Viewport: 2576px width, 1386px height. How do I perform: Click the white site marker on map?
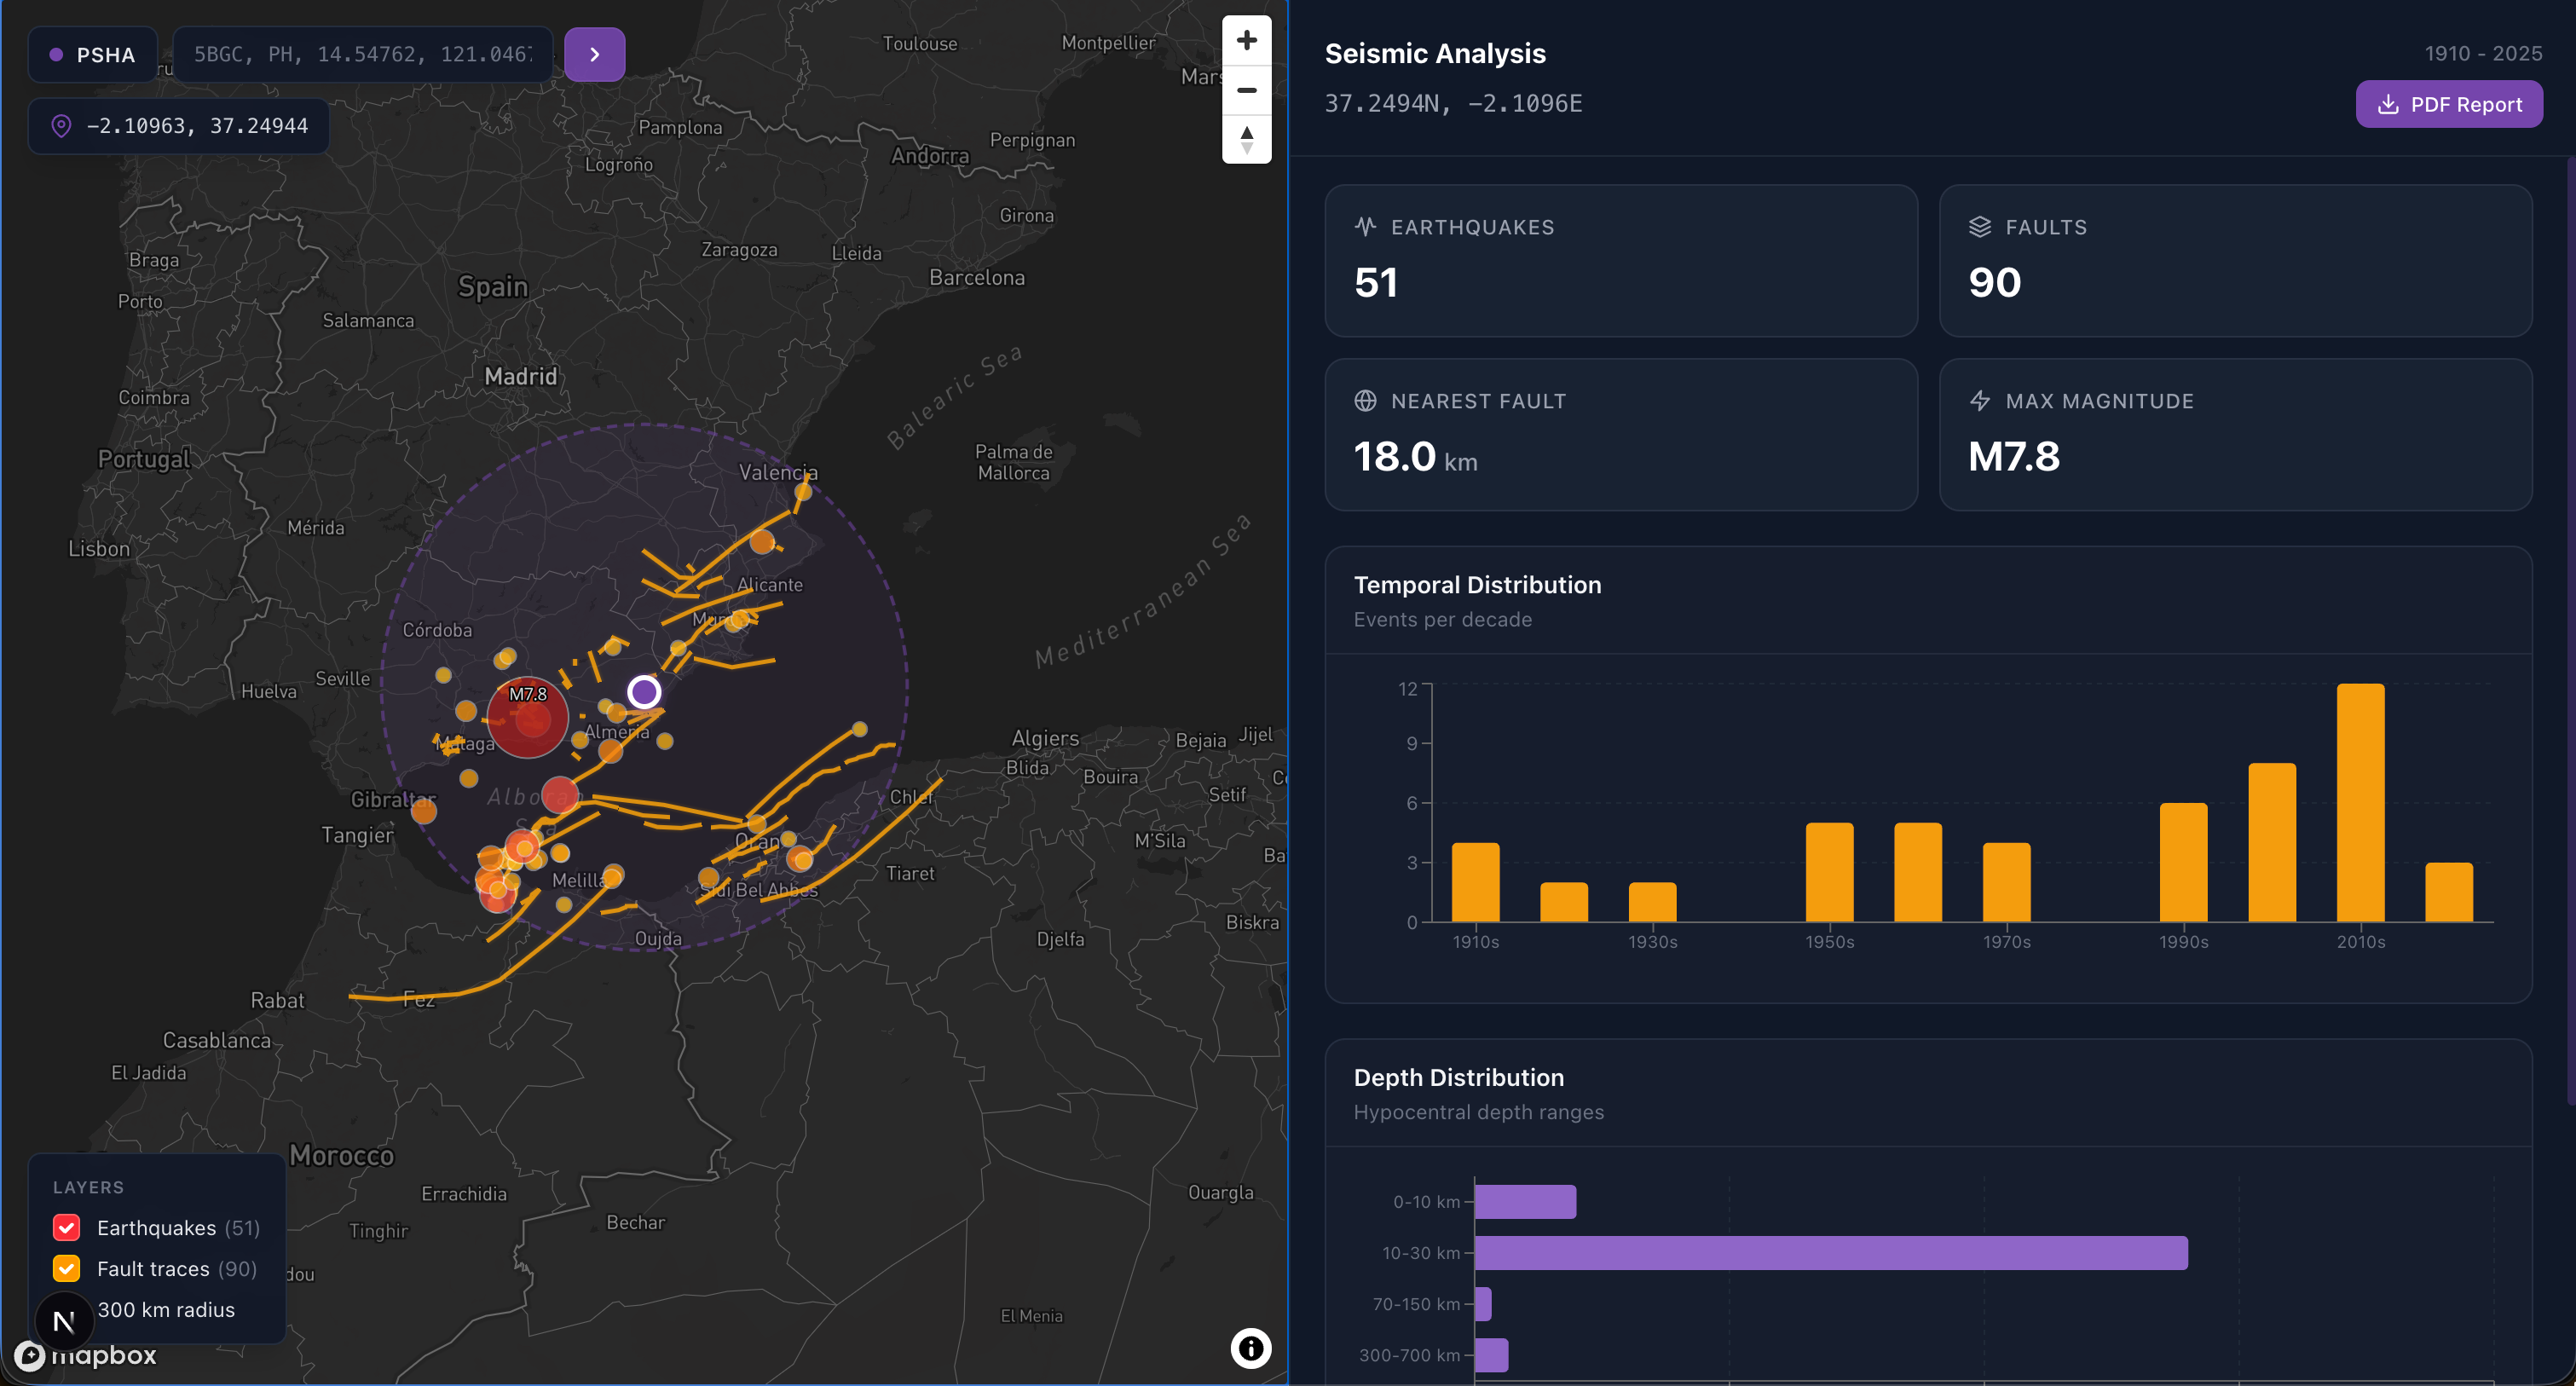(644, 691)
